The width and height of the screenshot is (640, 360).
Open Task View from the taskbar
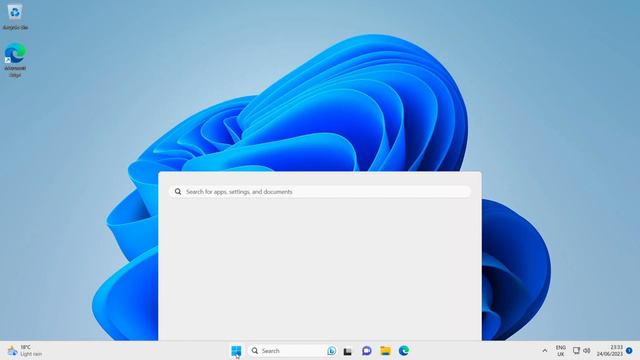[347, 351]
